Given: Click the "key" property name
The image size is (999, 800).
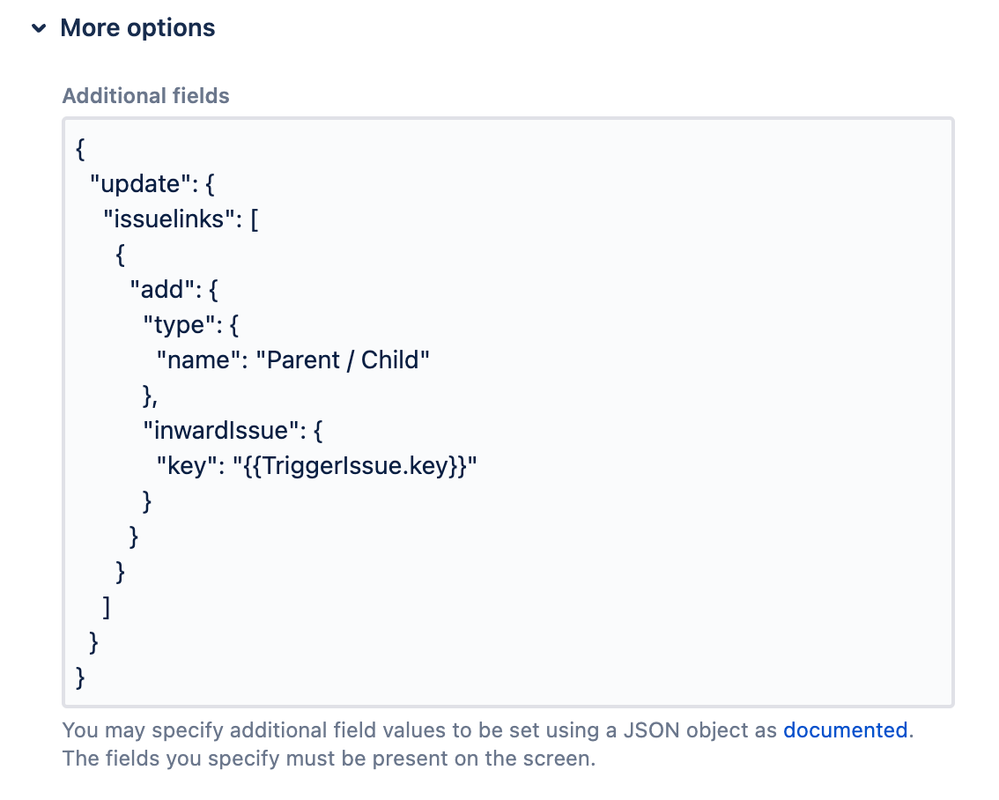Looking at the screenshot, I should click(x=183, y=465).
